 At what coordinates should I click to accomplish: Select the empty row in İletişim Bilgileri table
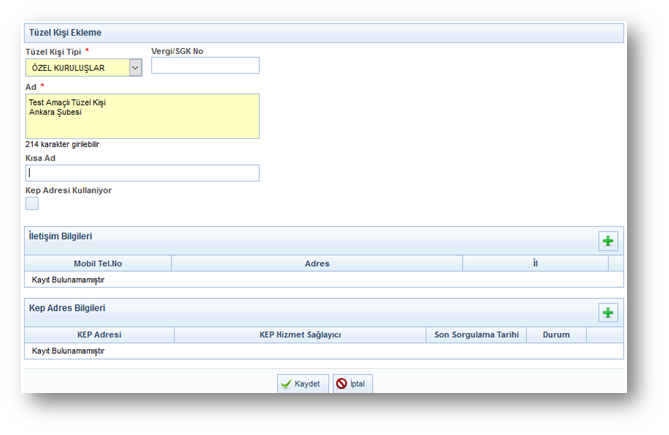pos(322,280)
